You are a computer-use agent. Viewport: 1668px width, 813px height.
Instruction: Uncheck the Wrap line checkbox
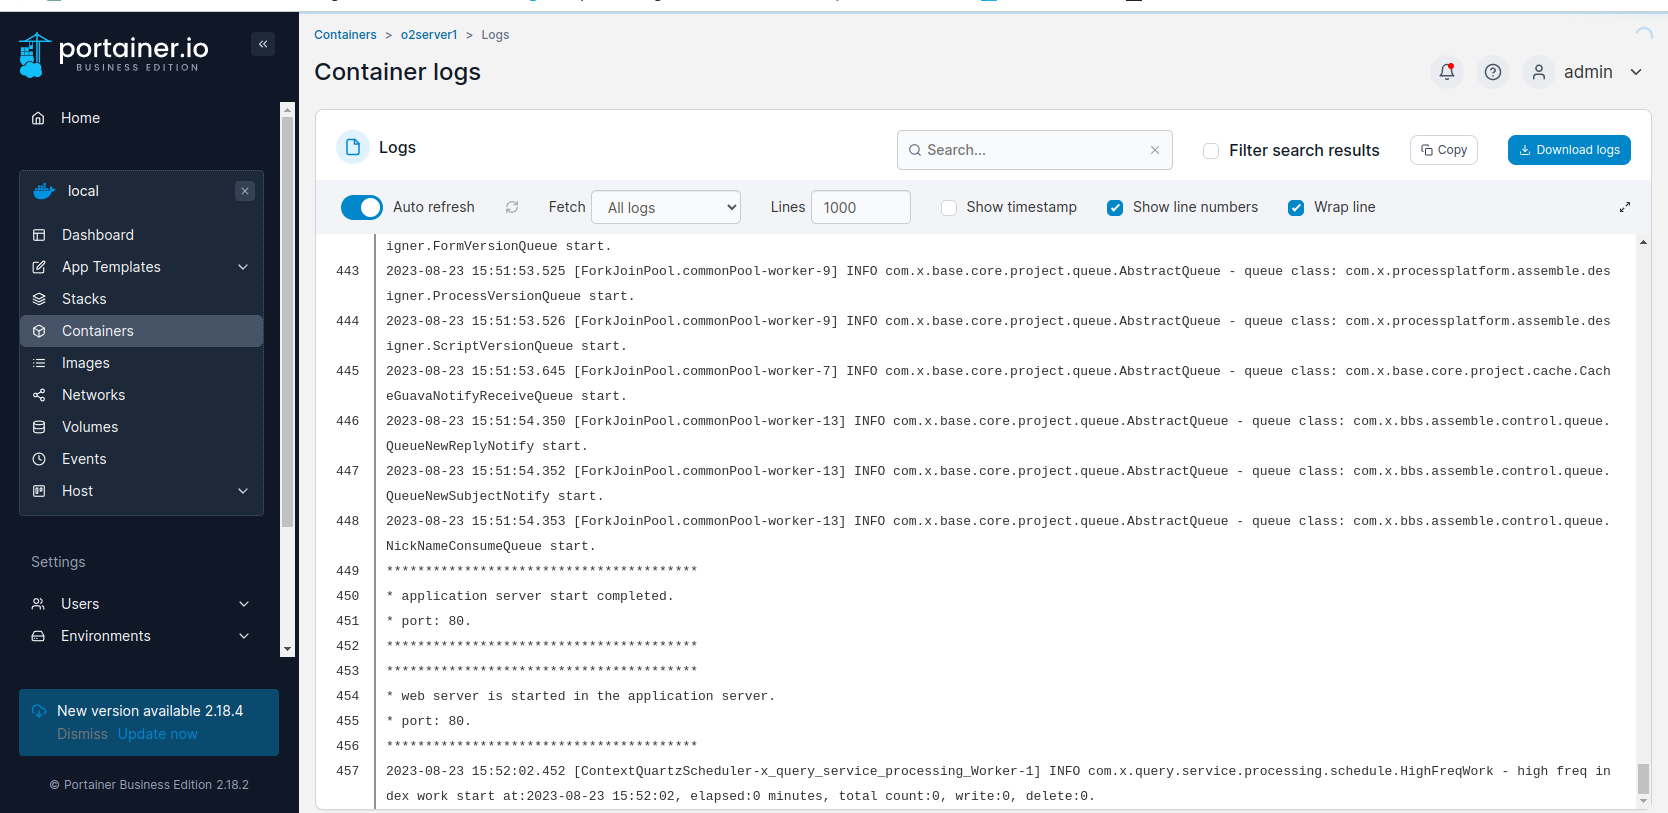(1296, 208)
